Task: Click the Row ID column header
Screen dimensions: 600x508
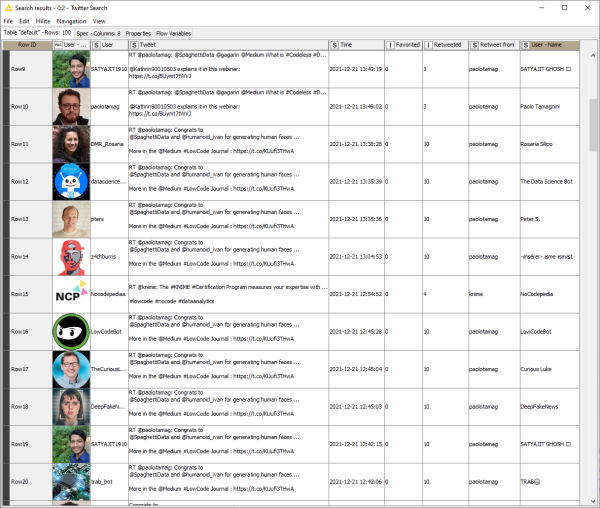Action: click(27, 45)
